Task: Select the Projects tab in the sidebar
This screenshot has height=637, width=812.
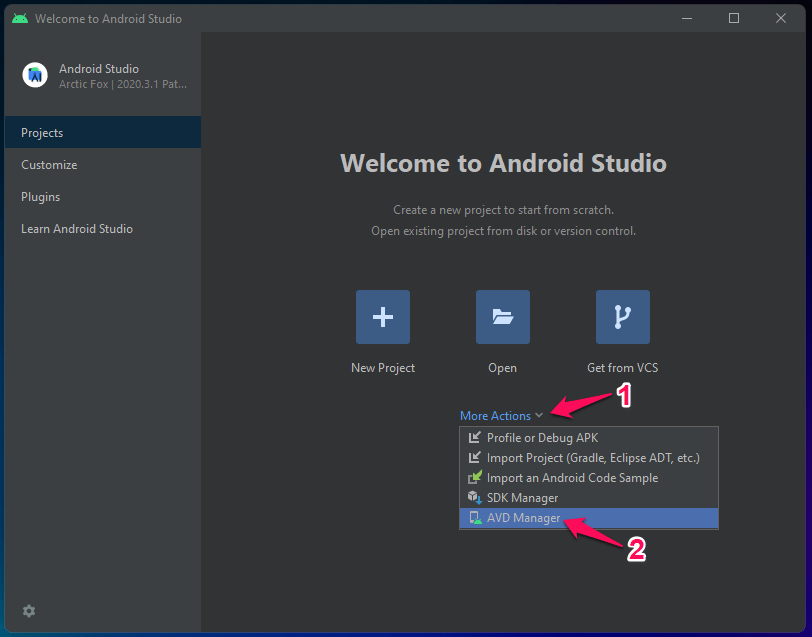Action: point(103,133)
